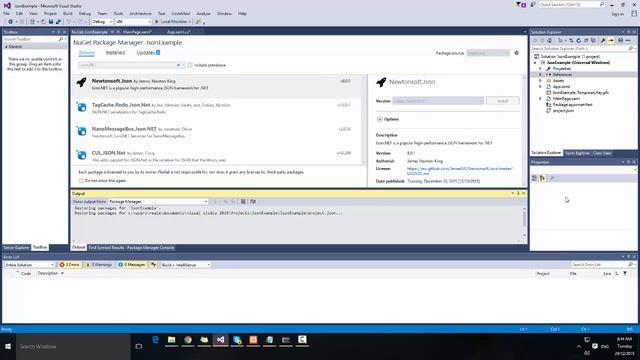Click the Save All toolbar icon

(58, 22)
